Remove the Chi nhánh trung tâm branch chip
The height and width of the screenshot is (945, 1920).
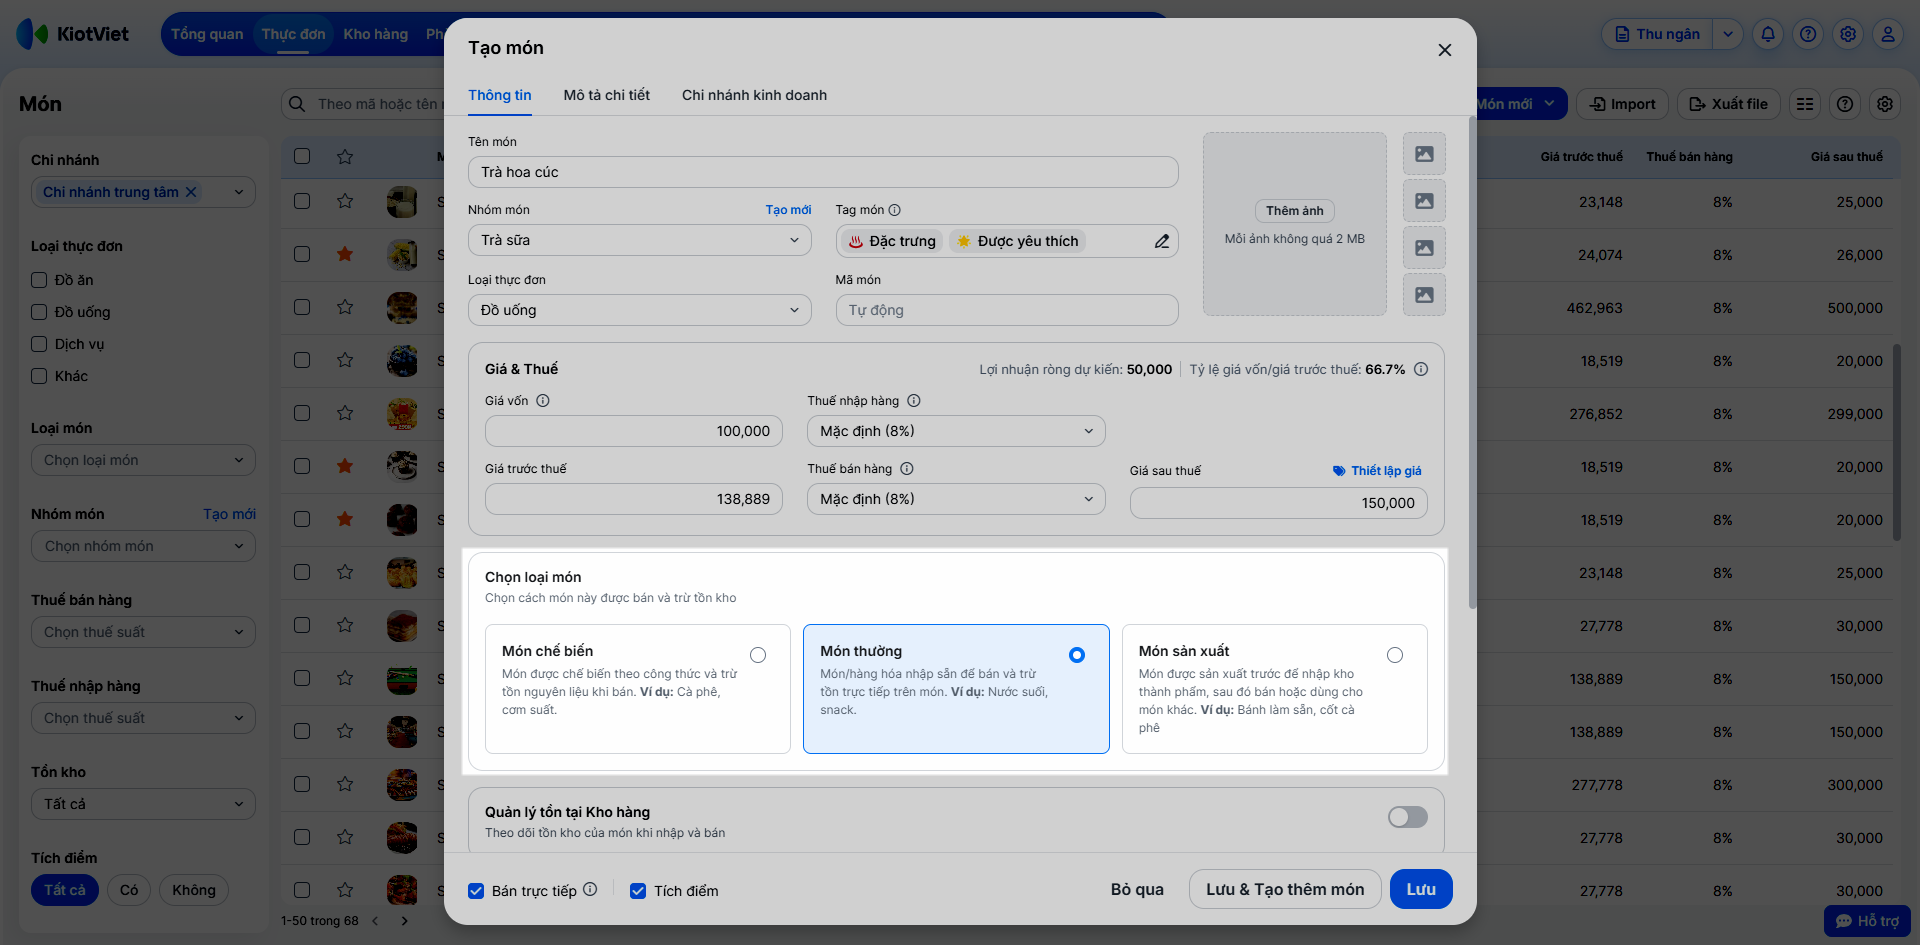pos(191,192)
